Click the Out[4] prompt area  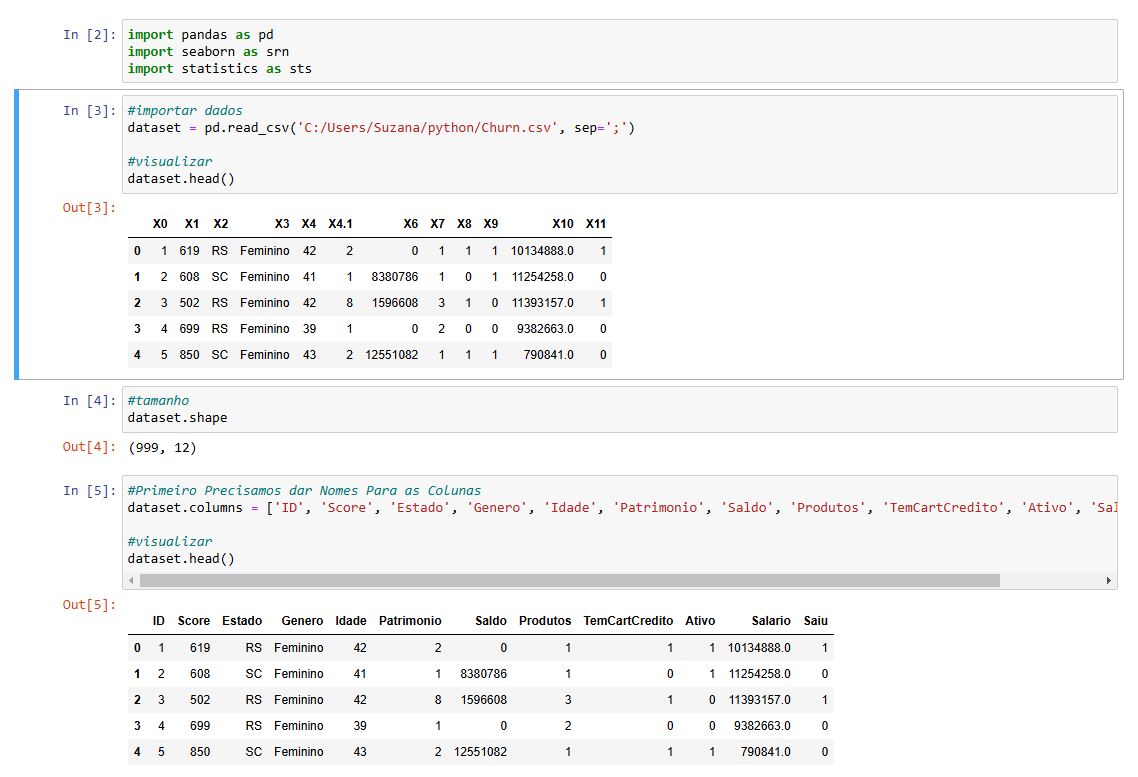click(89, 447)
